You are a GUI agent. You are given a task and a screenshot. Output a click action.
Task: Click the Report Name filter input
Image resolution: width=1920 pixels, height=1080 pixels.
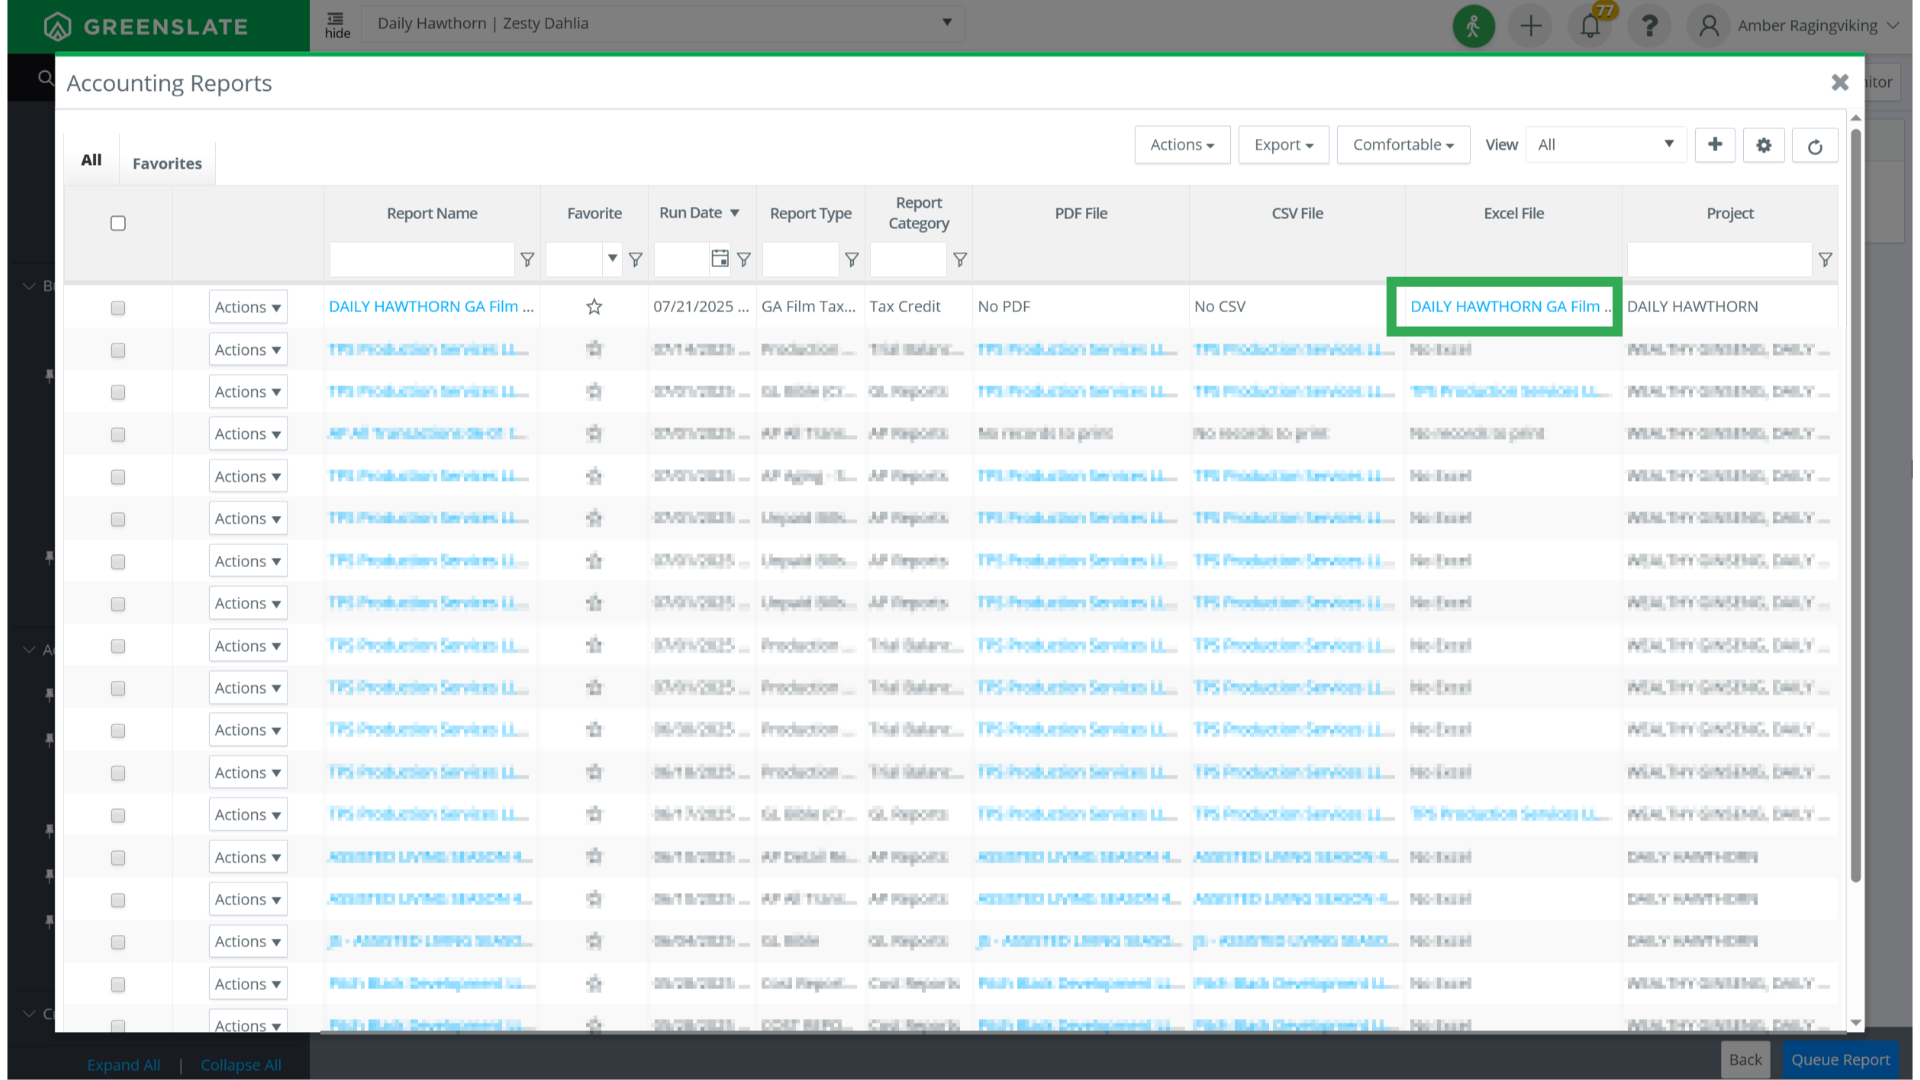click(421, 259)
